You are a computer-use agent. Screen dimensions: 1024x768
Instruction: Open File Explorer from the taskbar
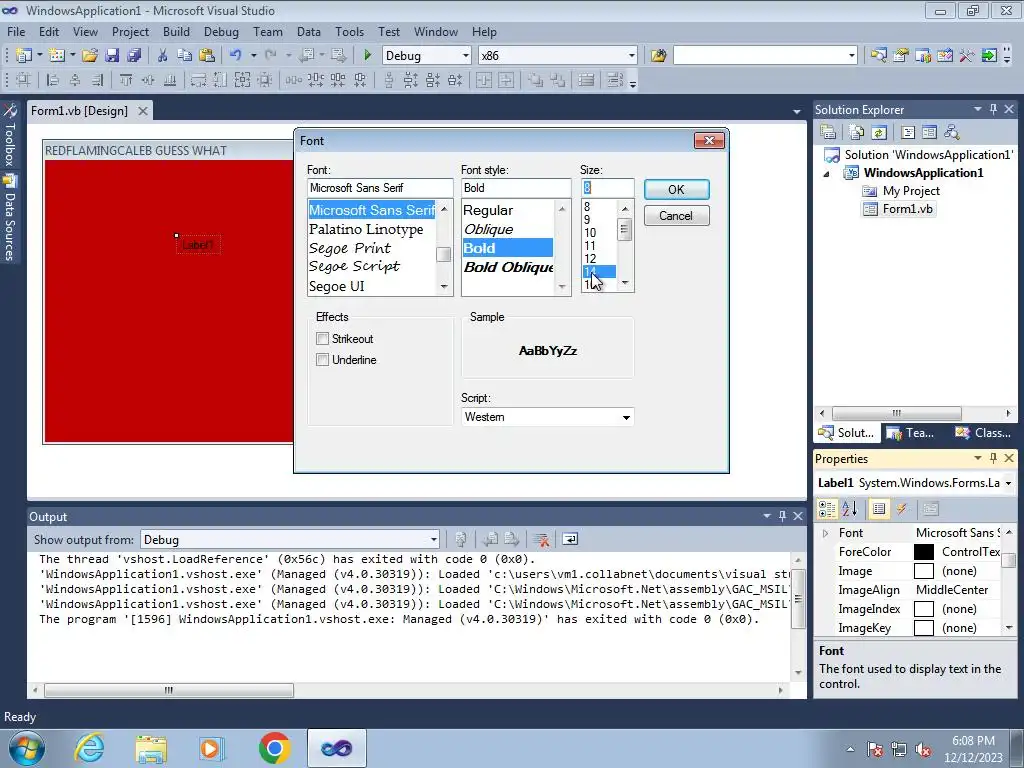point(151,748)
